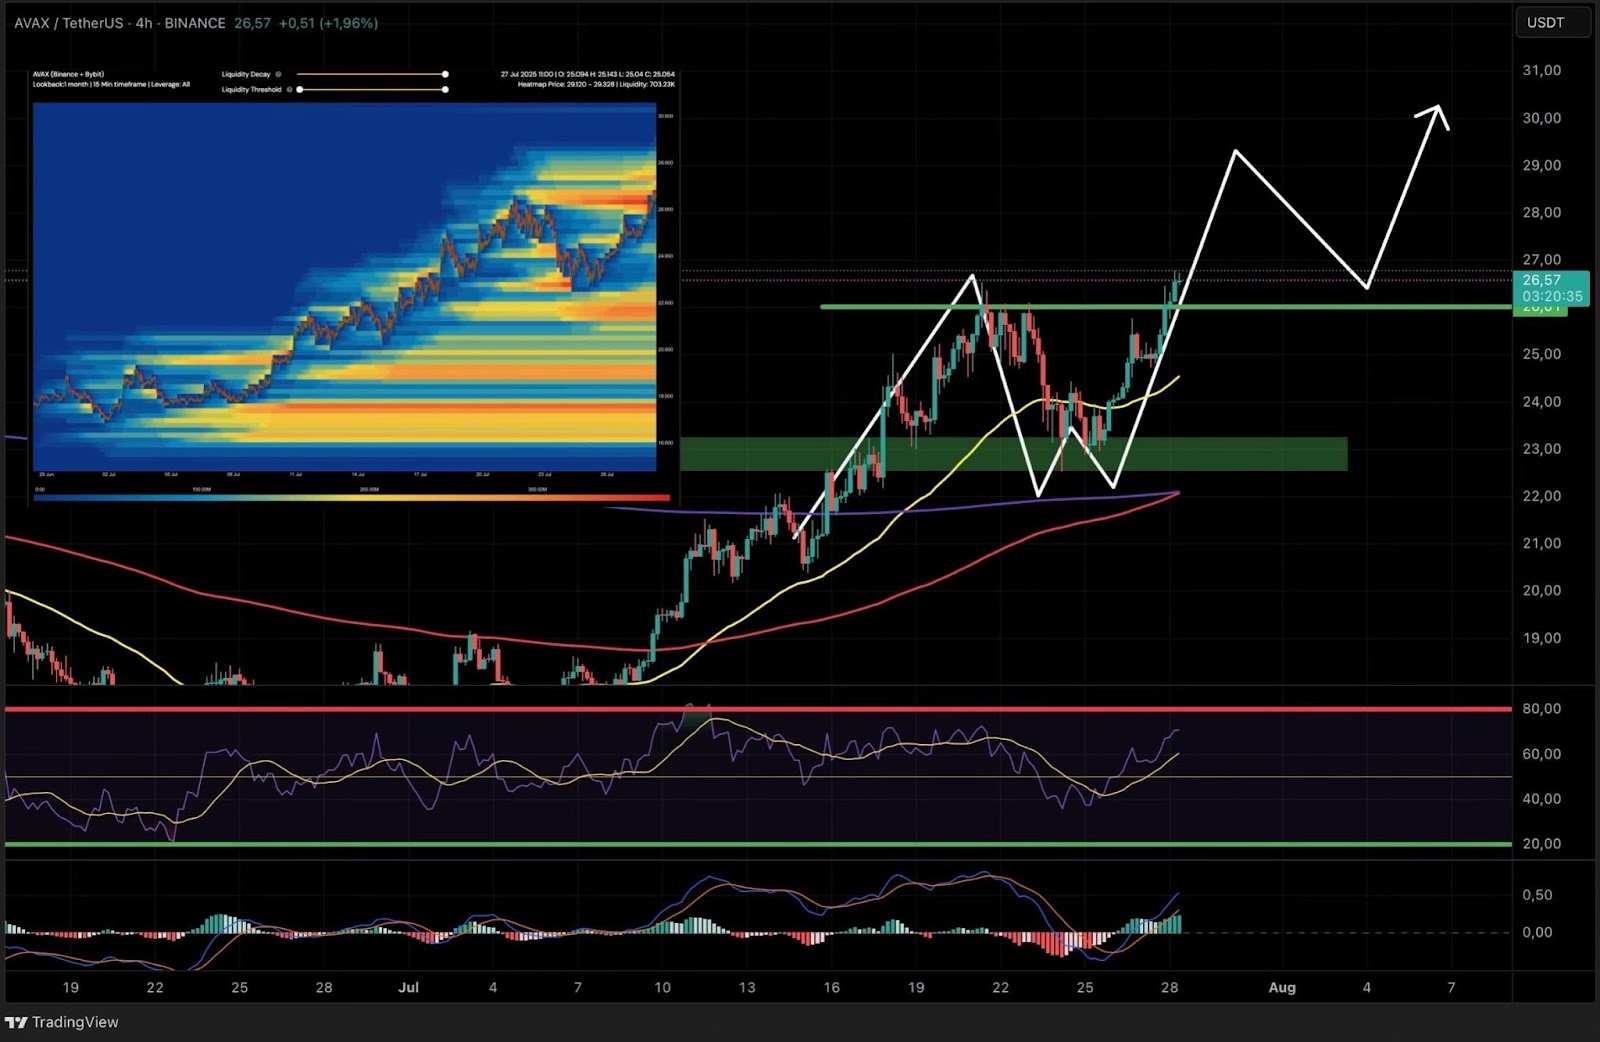Click the 4h timeframe label
Screen dimensions: 1600x1042
click(x=144, y=23)
